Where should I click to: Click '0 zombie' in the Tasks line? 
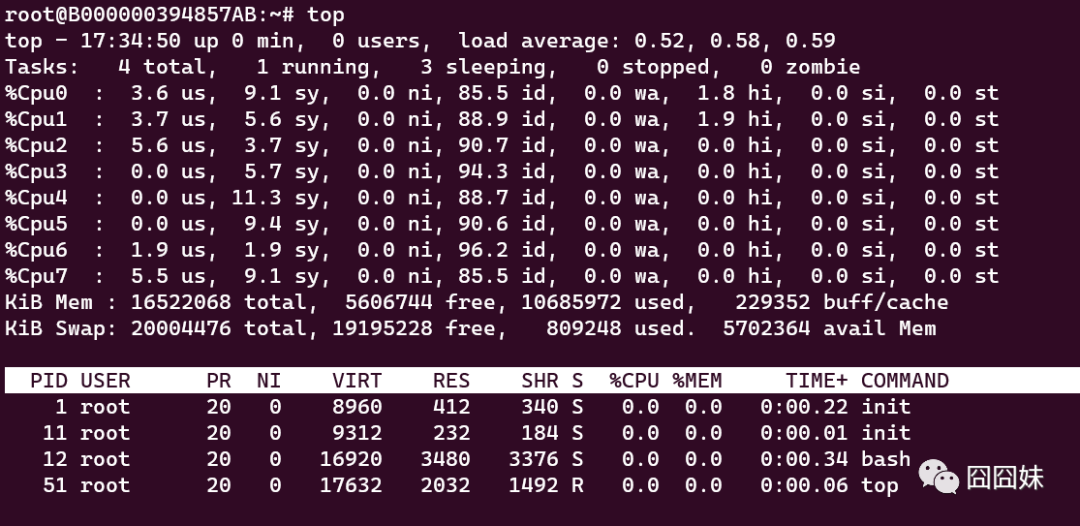[x=810, y=67]
